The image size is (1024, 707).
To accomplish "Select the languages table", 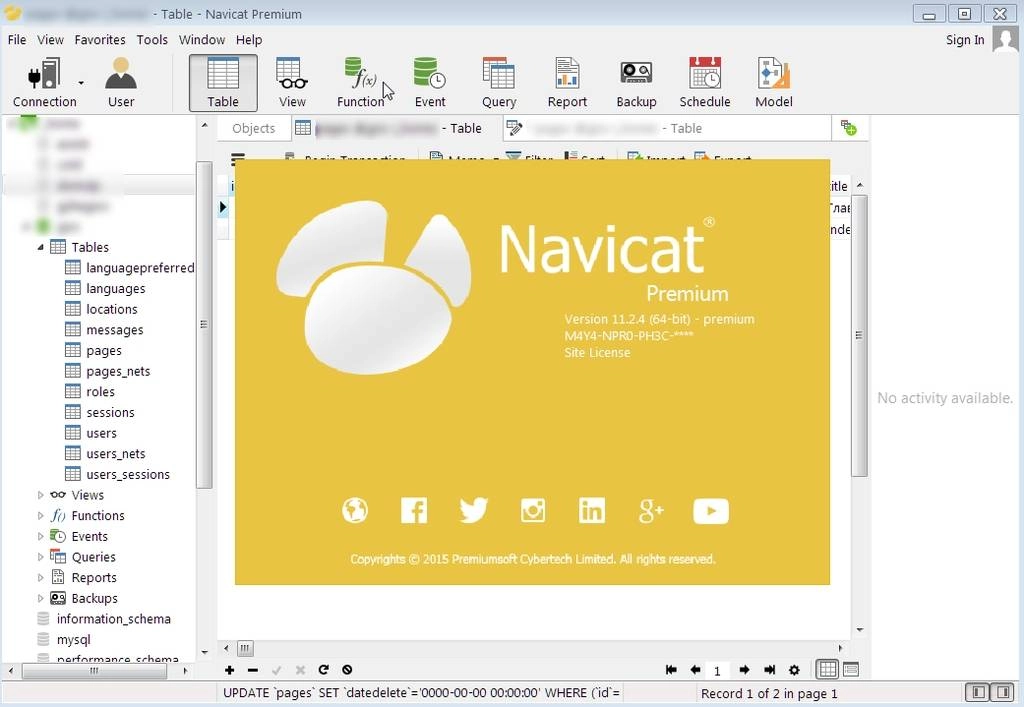I will pyautogui.click(x=105, y=289).
